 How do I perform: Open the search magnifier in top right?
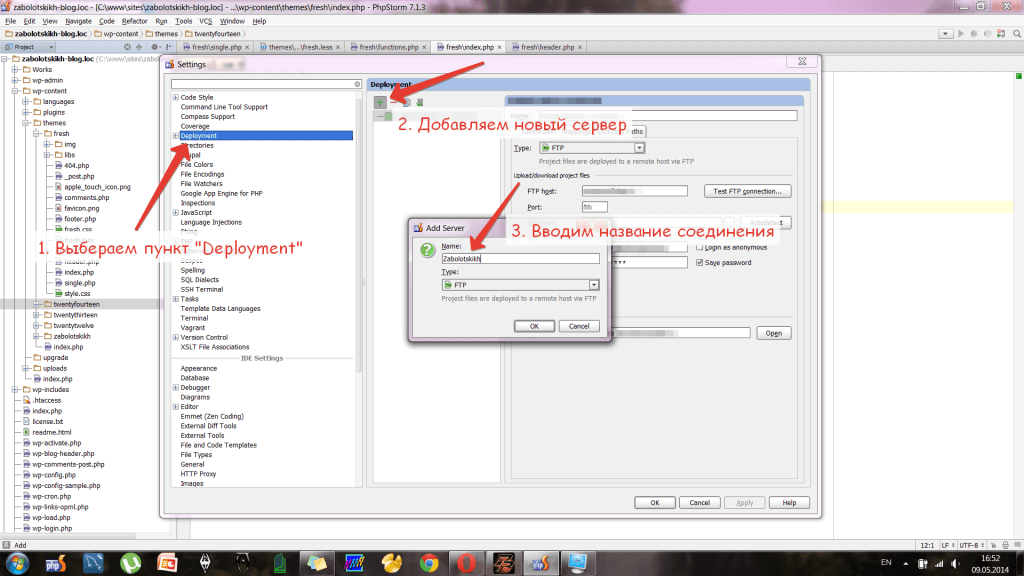1017,34
